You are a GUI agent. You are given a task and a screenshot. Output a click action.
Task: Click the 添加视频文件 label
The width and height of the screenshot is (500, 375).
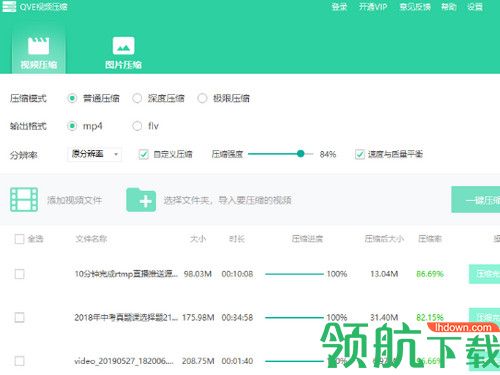tap(74, 200)
